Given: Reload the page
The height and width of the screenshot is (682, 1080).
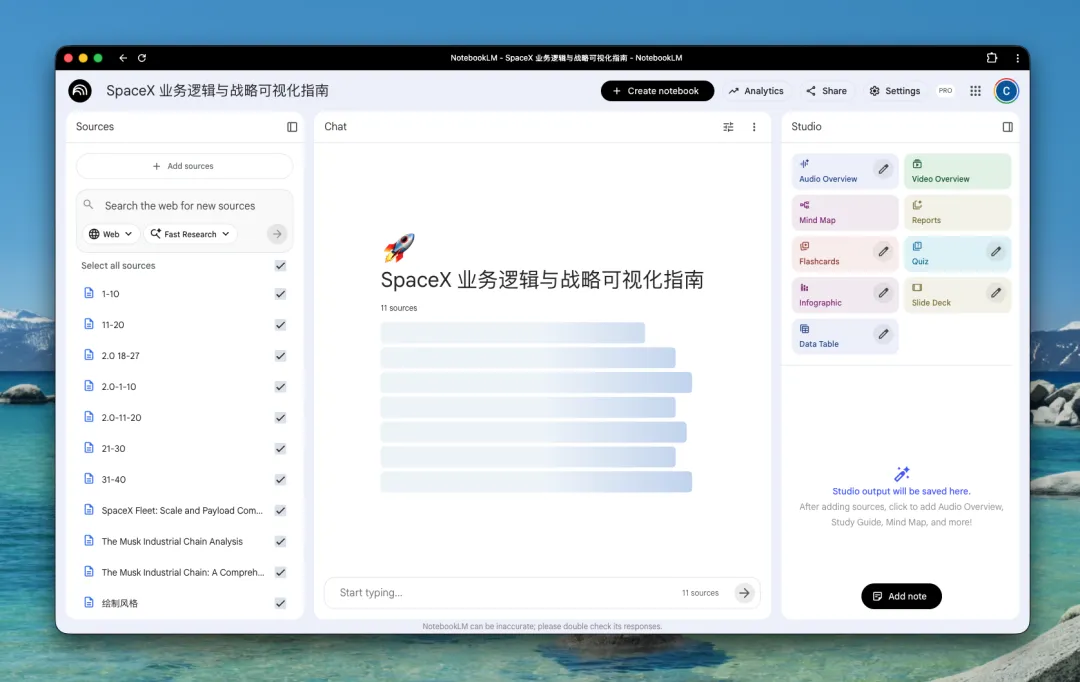Looking at the screenshot, I should (x=142, y=58).
